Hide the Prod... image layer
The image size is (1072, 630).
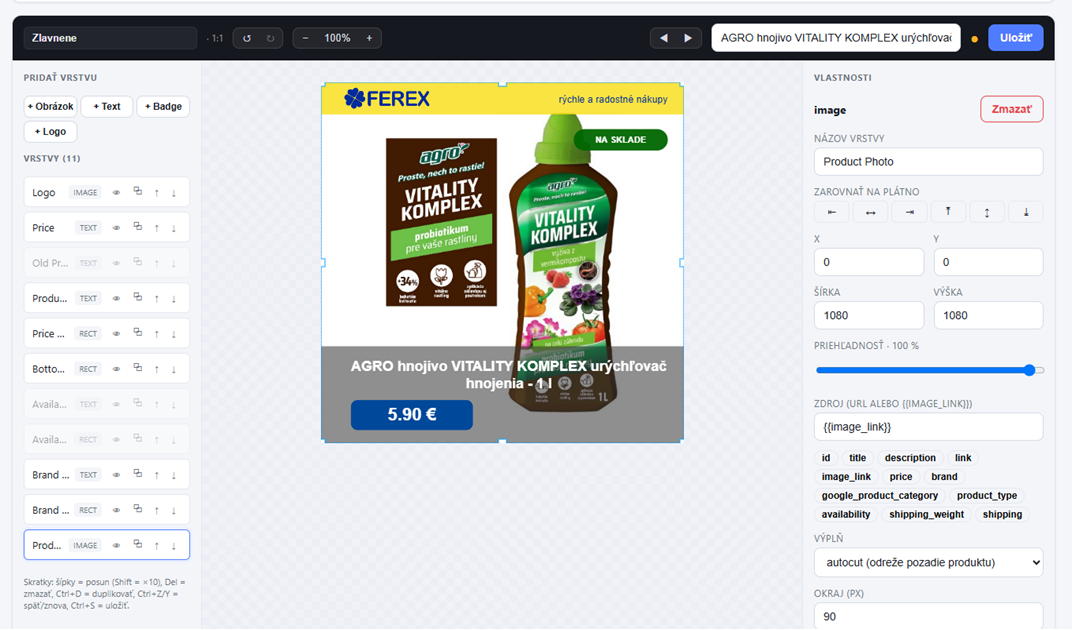tap(116, 546)
